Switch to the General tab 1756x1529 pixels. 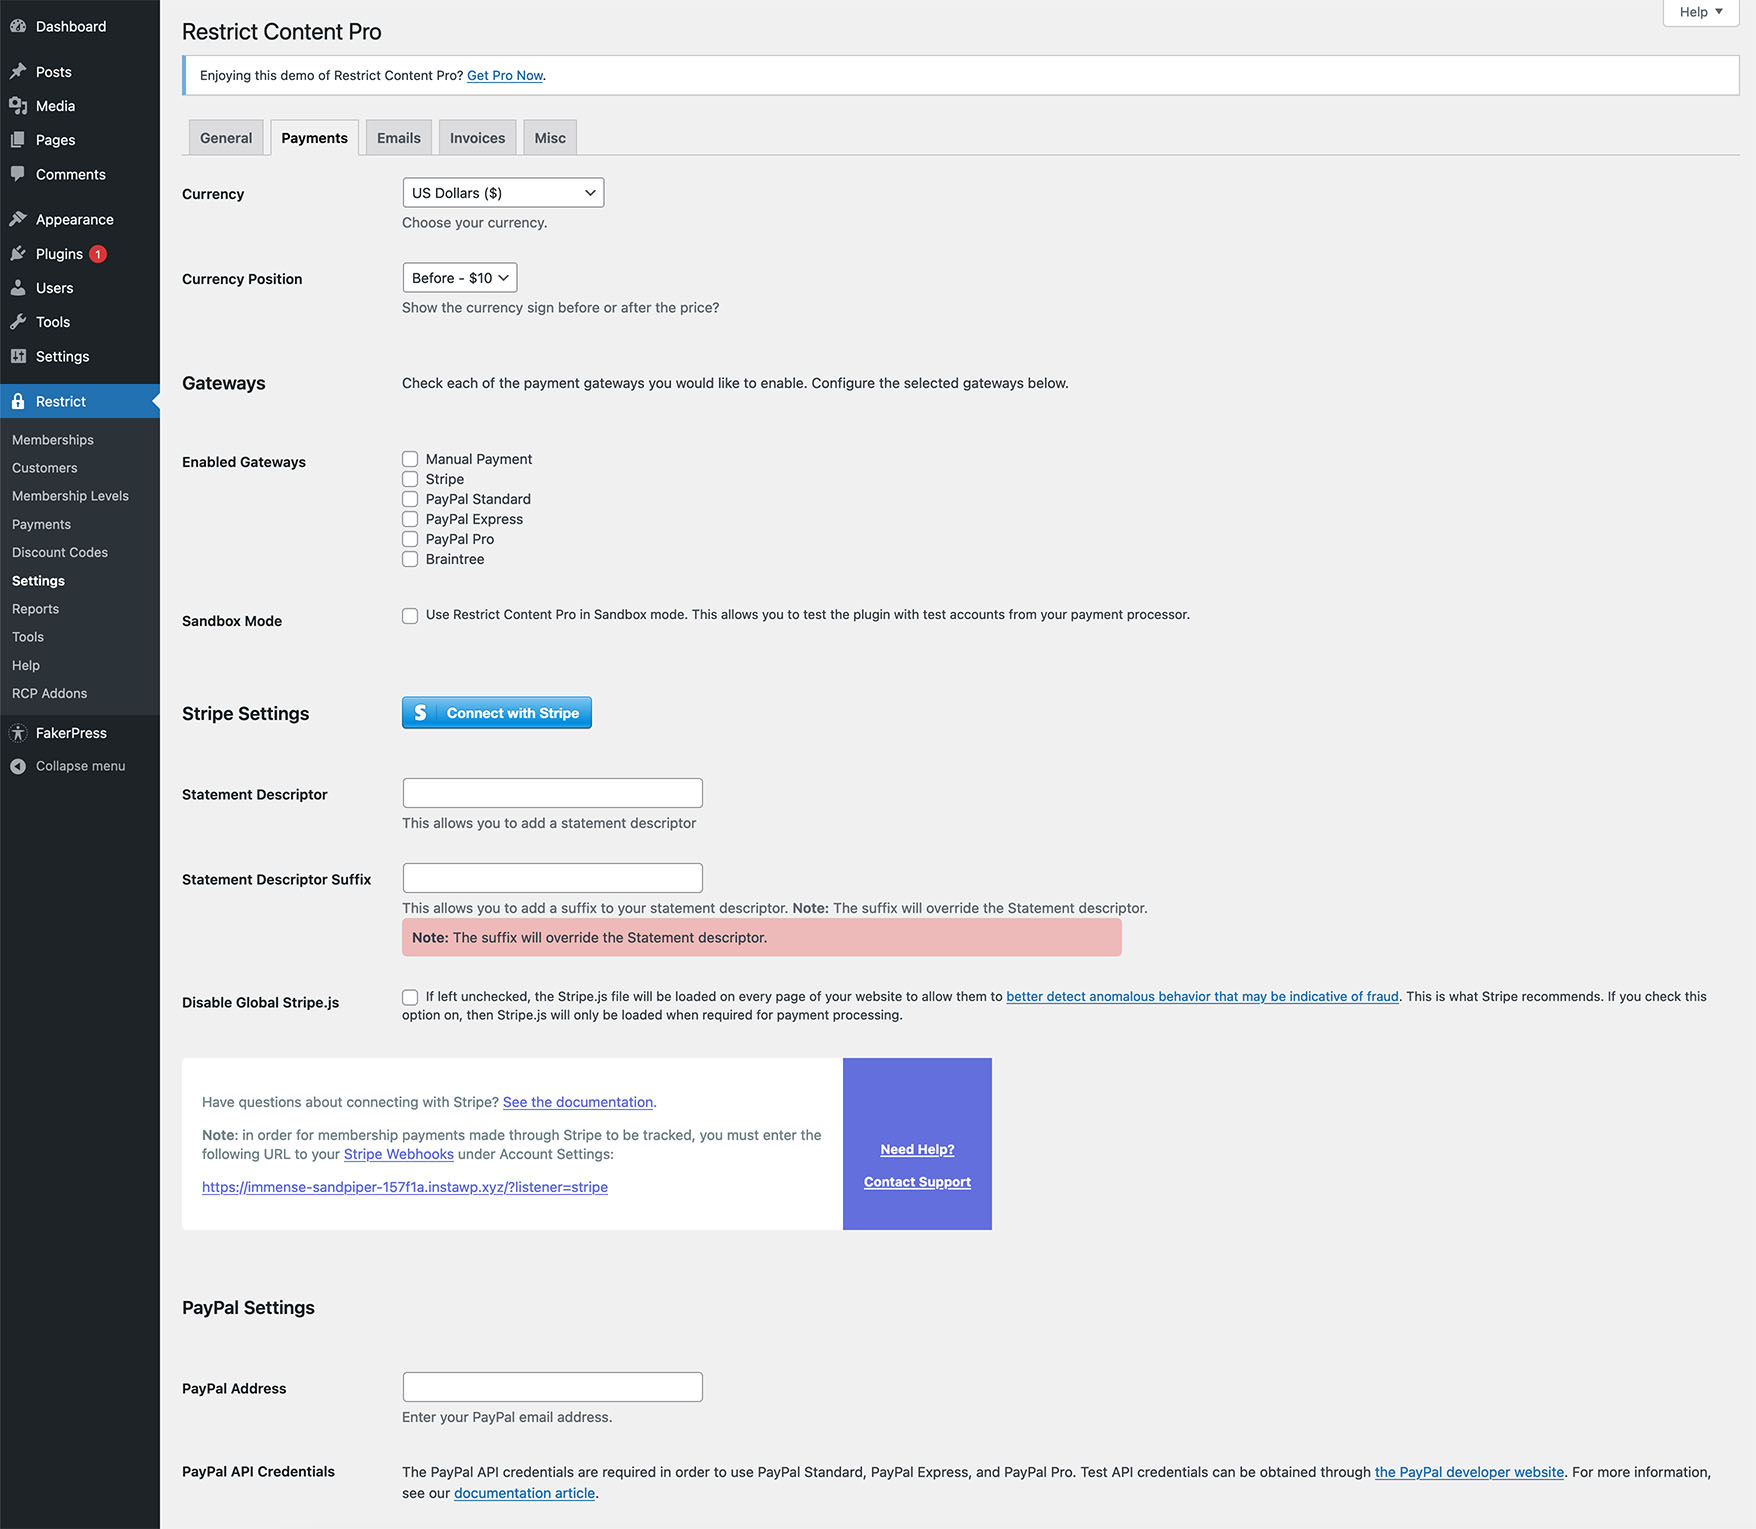tap(226, 138)
